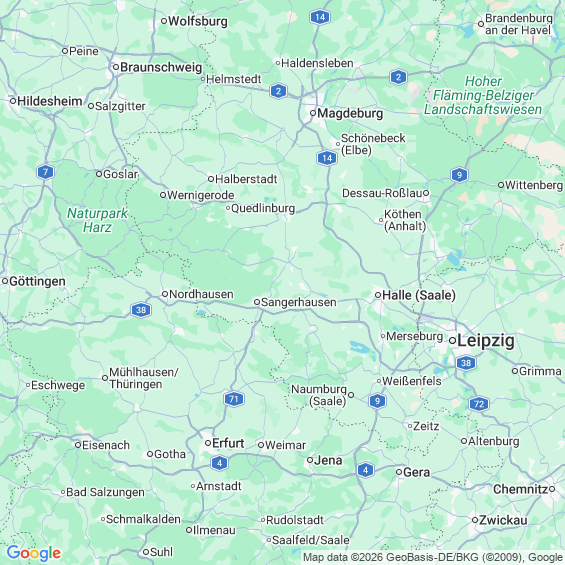Click the Braunschweig city label
The width and height of the screenshot is (565, 565).
161,67
